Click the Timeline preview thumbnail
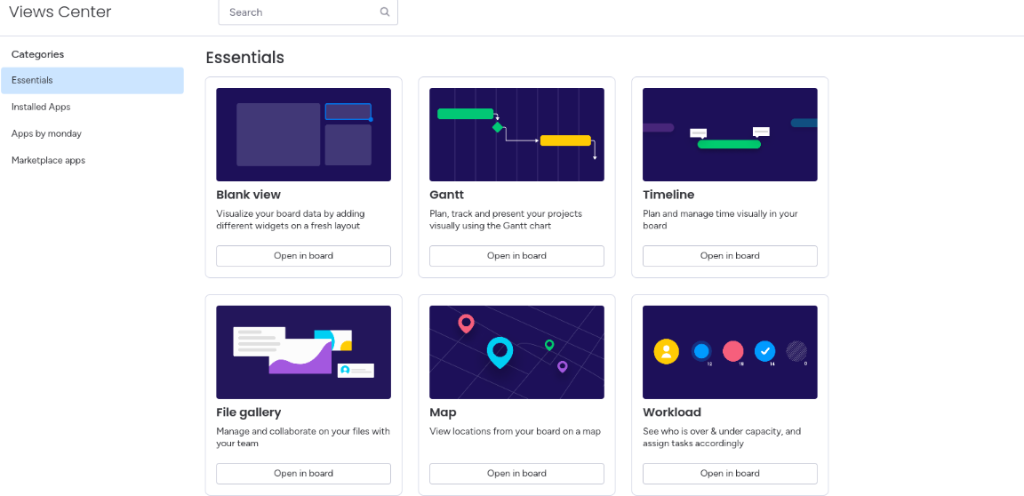The width and height of the screenshot is (1024, 496). click(730, 134)
